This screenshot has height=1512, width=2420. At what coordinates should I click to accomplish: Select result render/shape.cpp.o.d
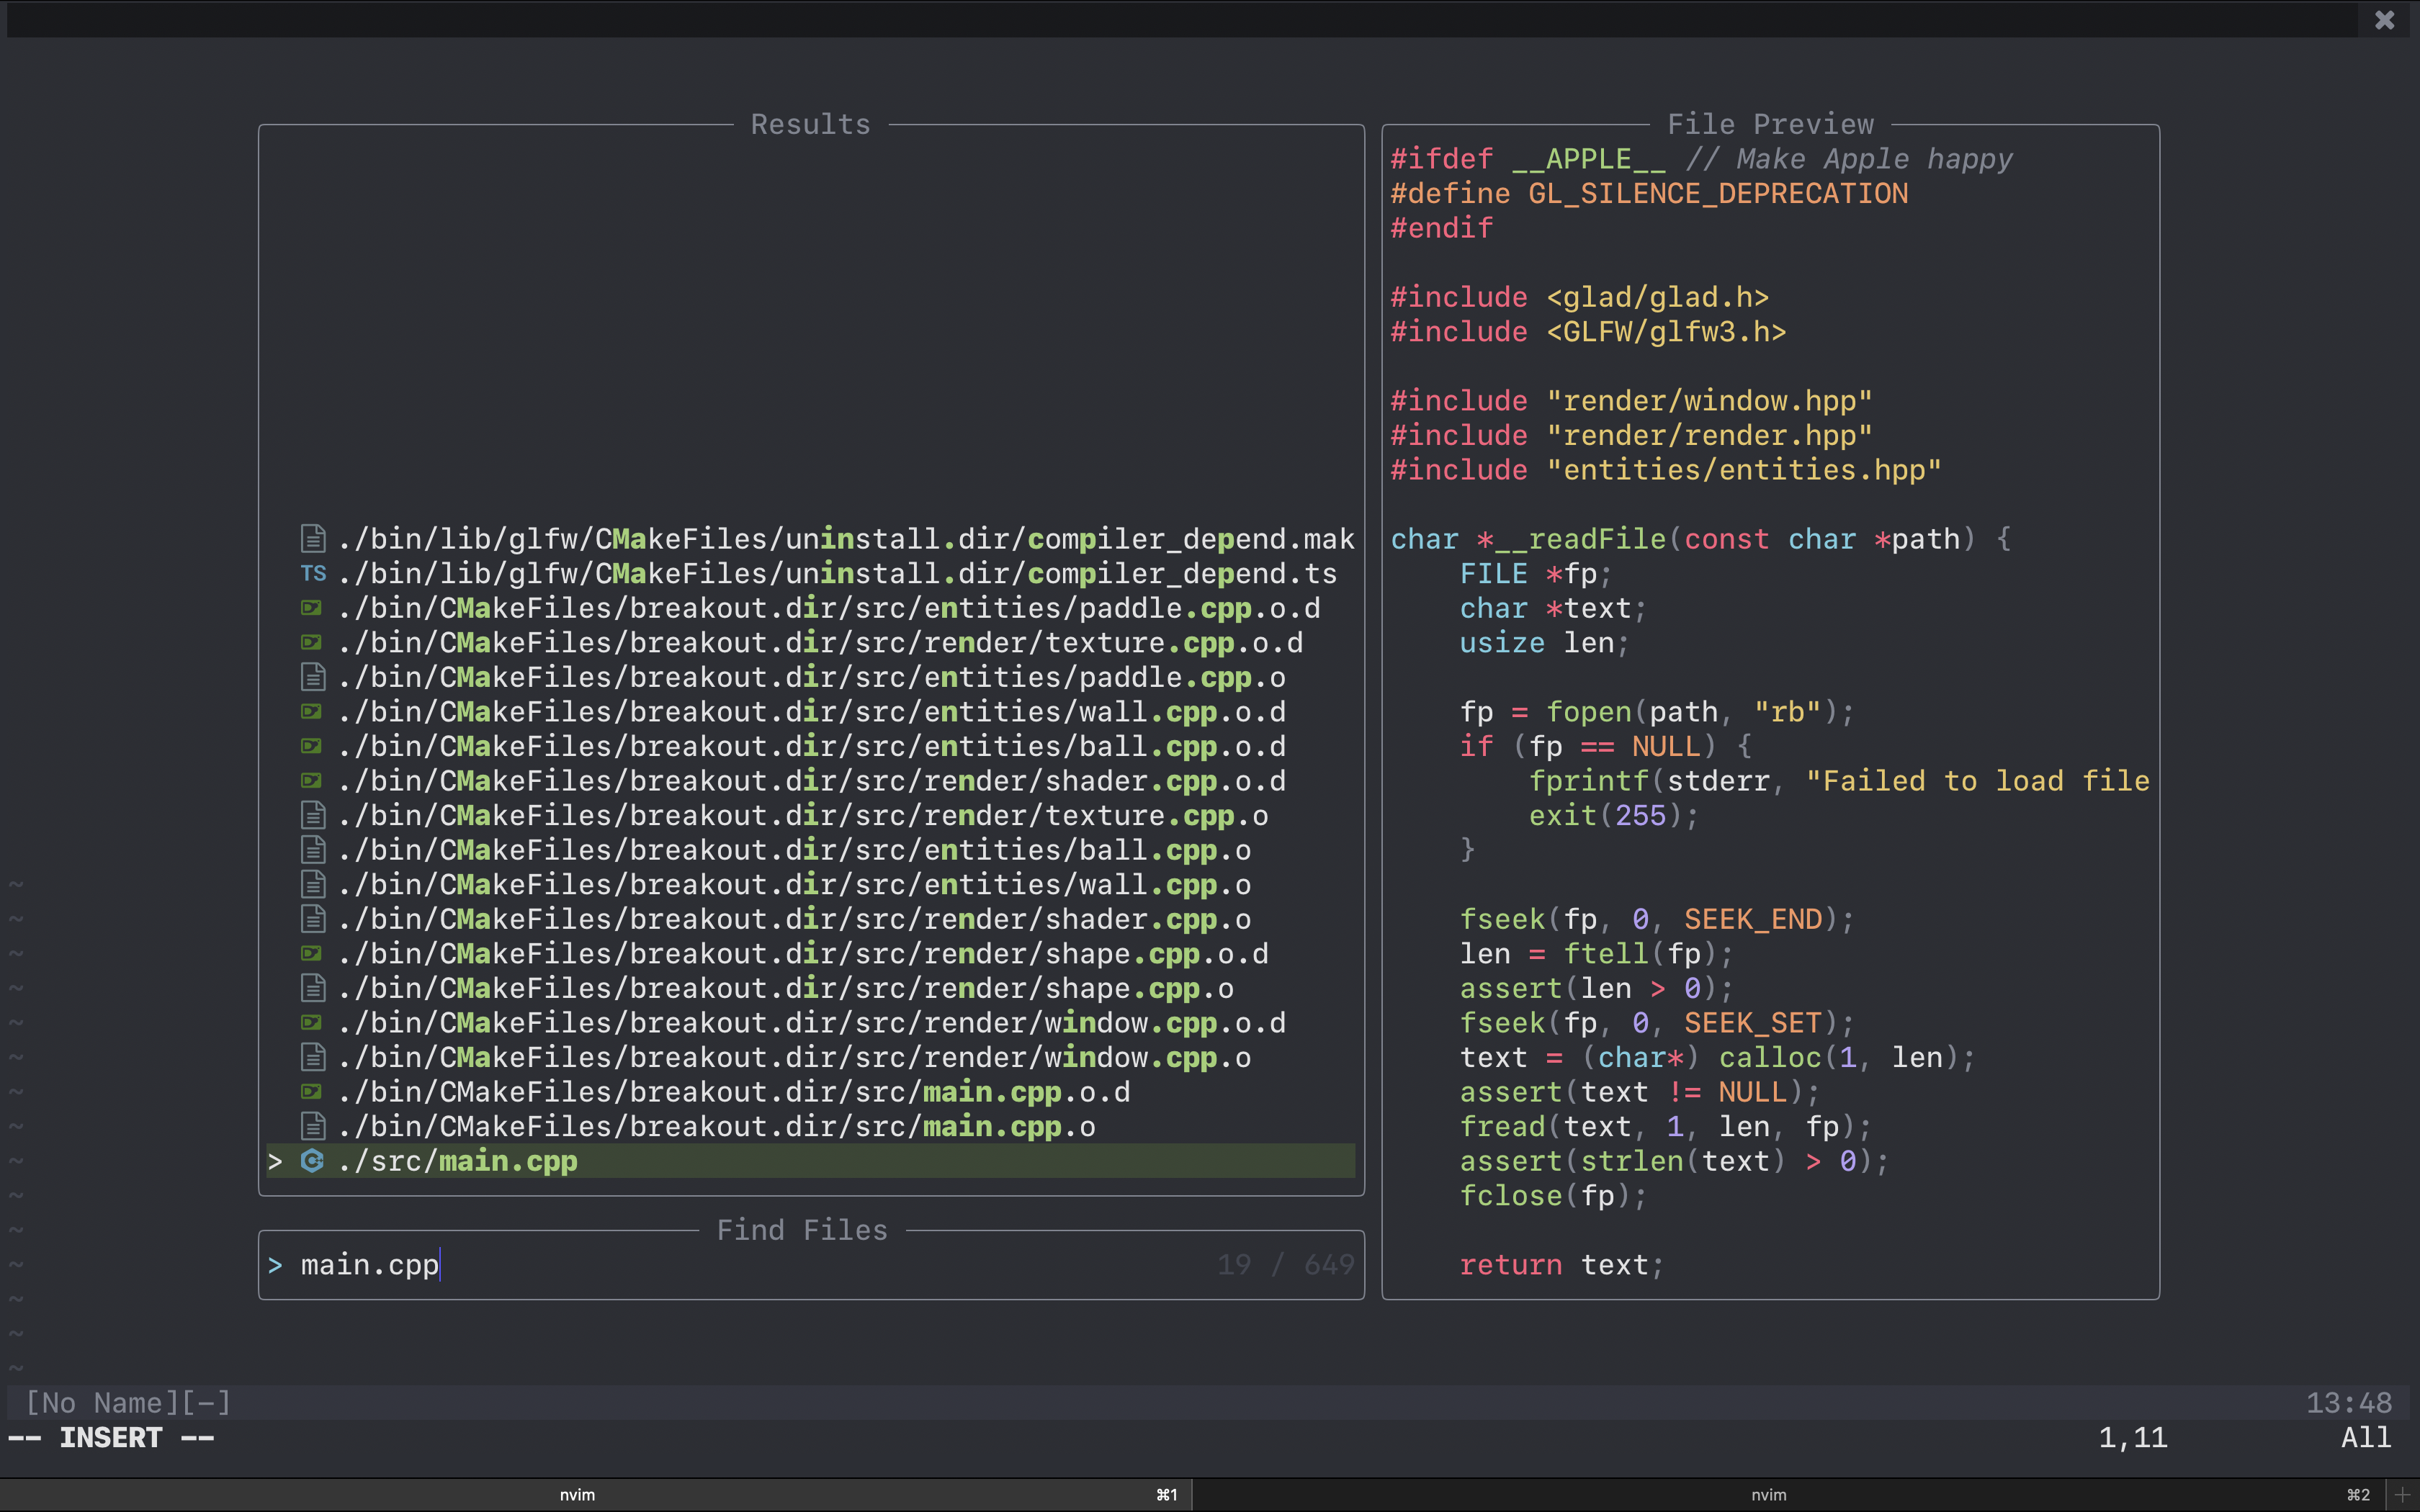[x=811, y=954]
